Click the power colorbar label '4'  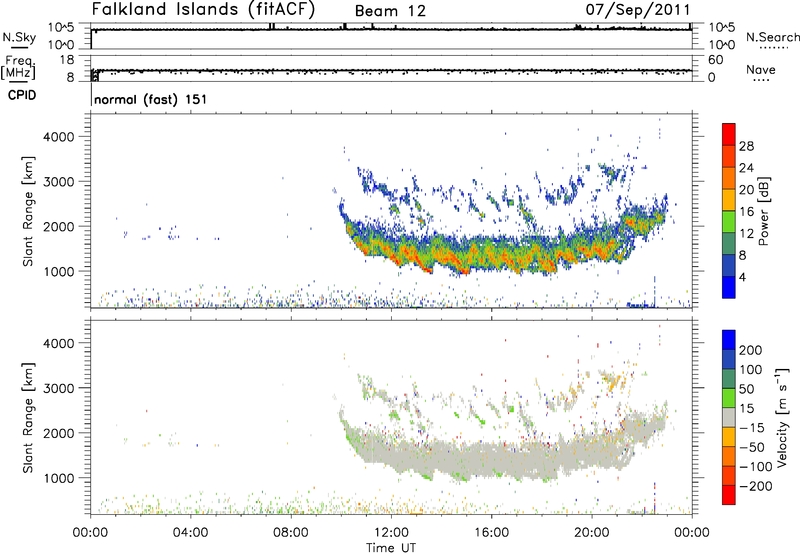[742, 277]
